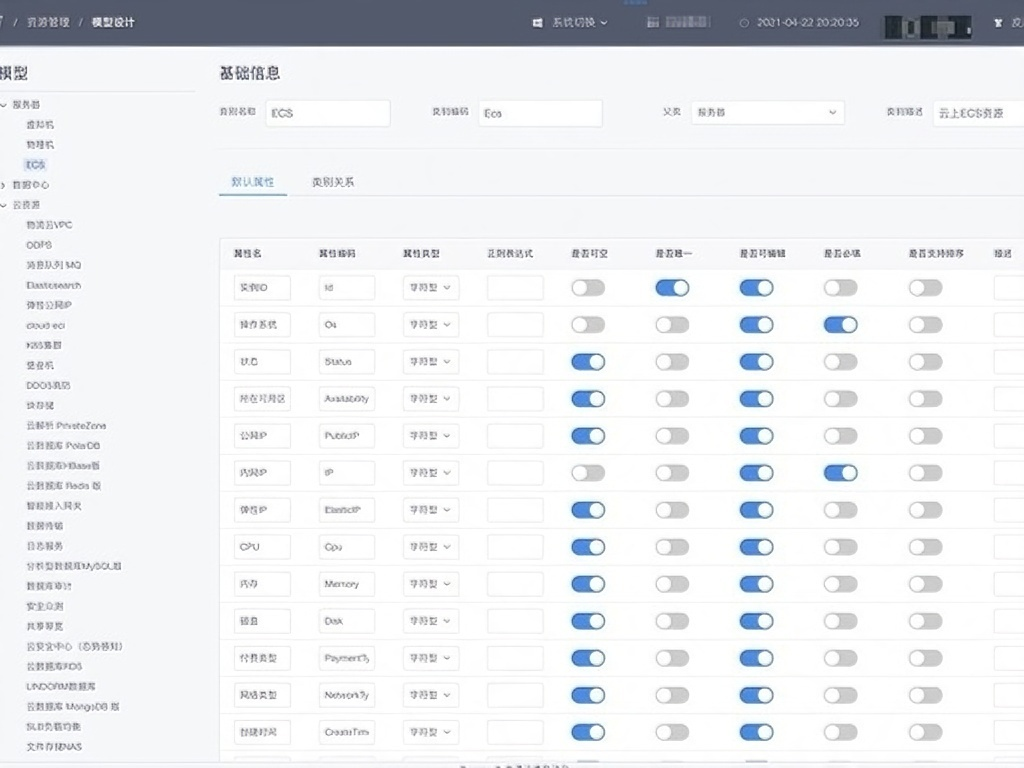Image resolution: width=1024 pixels, height=768 pixels.
Task: Click the grid icon beside blurred header text
Action: pyautogui.click(x=652, y=23)
